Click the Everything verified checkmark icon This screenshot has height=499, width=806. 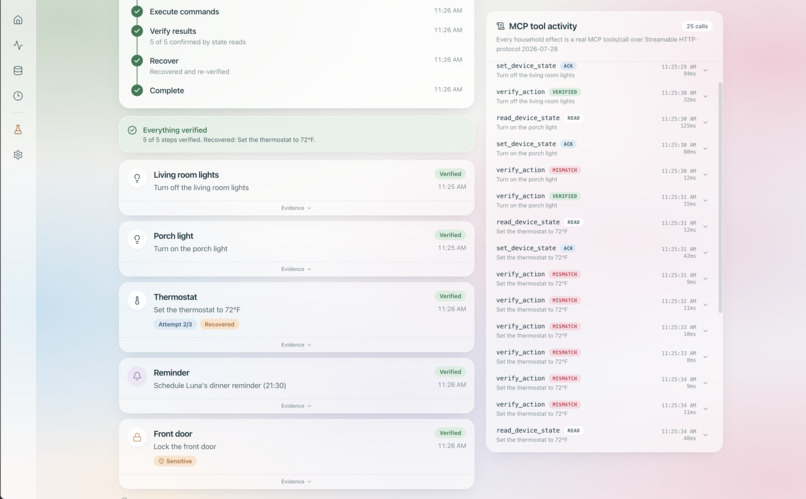(x=132, y=131)
